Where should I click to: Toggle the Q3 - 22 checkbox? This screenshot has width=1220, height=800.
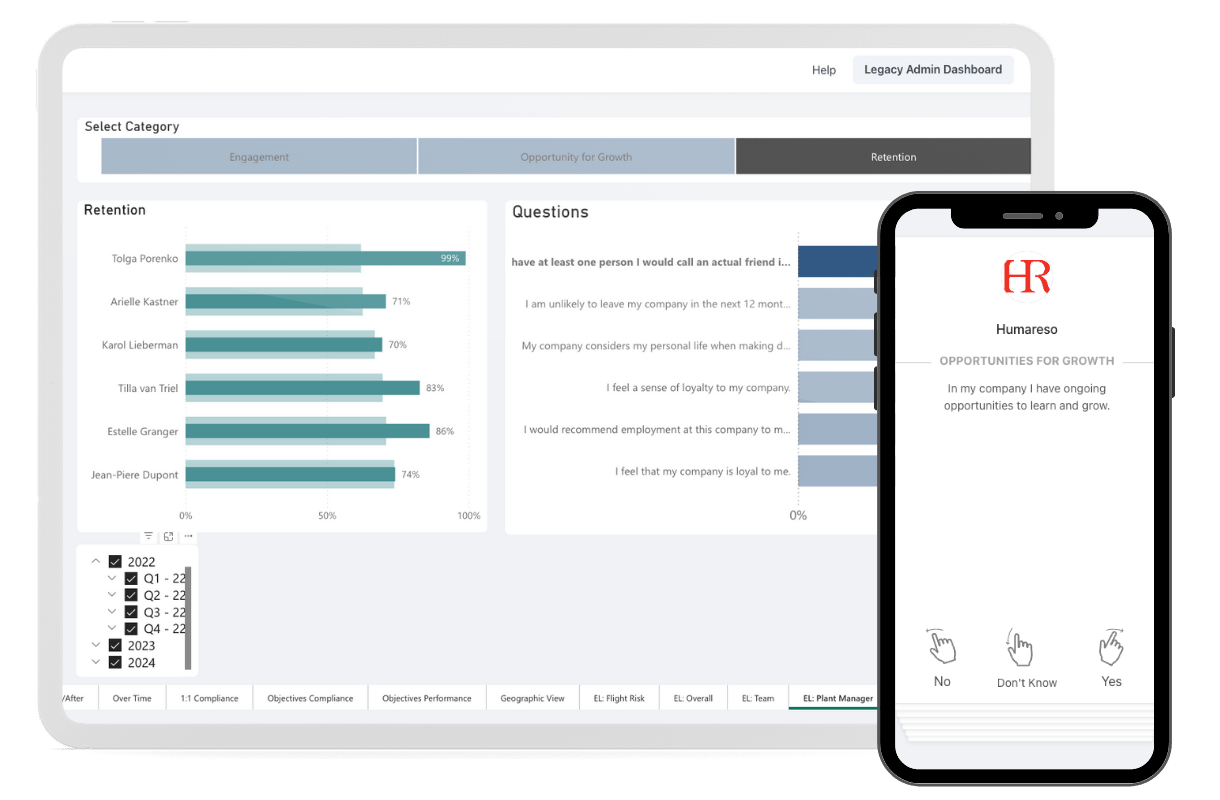[131, 612]
